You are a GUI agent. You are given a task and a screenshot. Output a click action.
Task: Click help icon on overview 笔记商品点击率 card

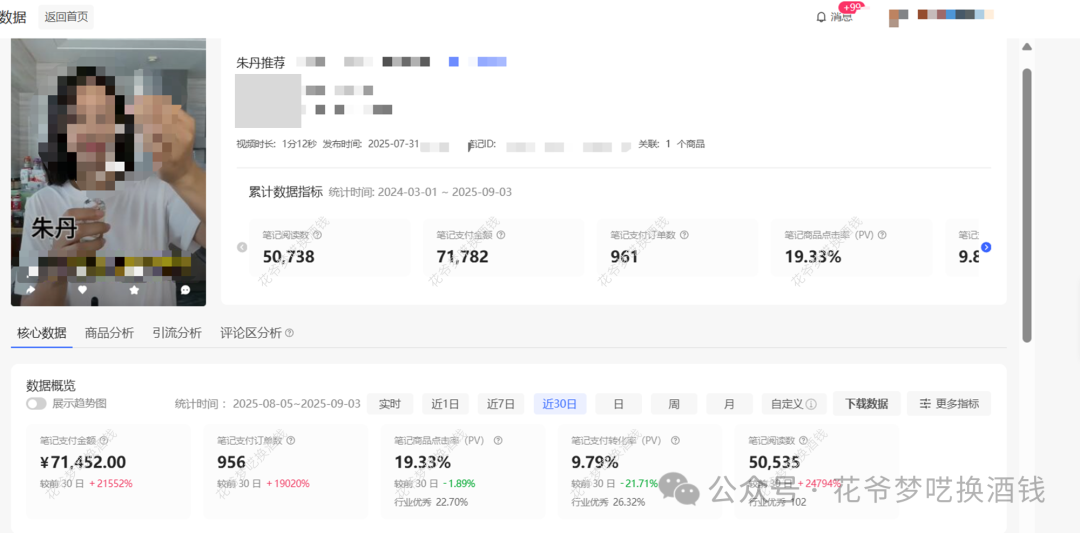pos(498,441)
